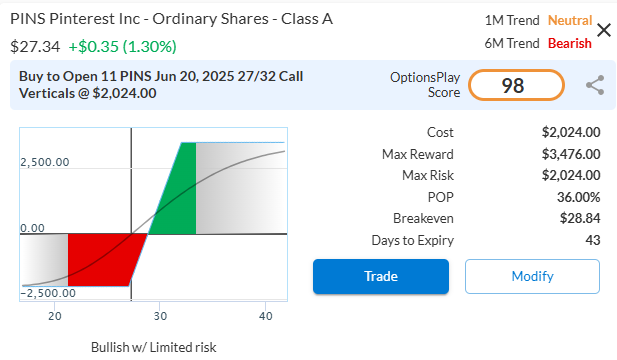This screenshot has width=617, height=360.
Task: Click the Cost value $2,024.00
Action: coord(571,132)
